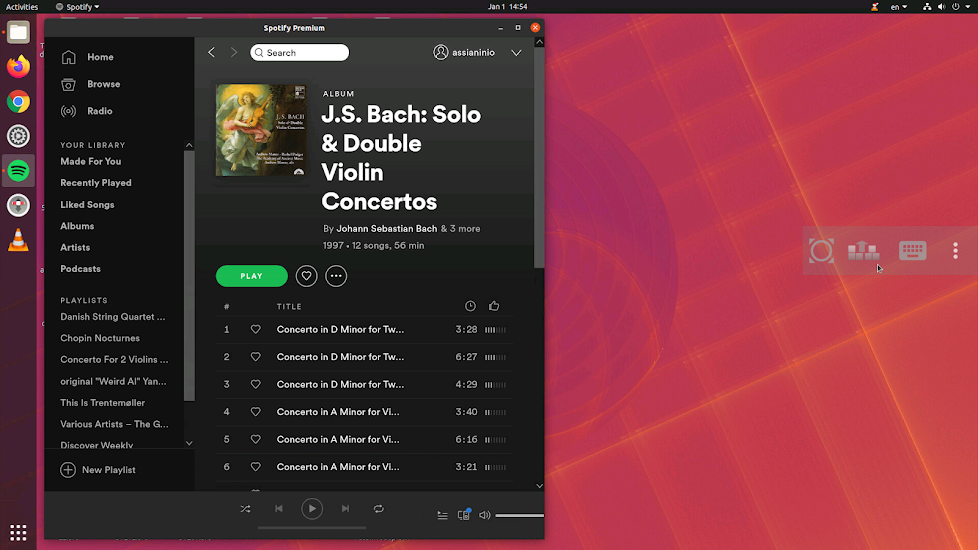The height and width of the screenshot is (550, 978).
Task: Toggle repeat mode
Action: (379, 509)
